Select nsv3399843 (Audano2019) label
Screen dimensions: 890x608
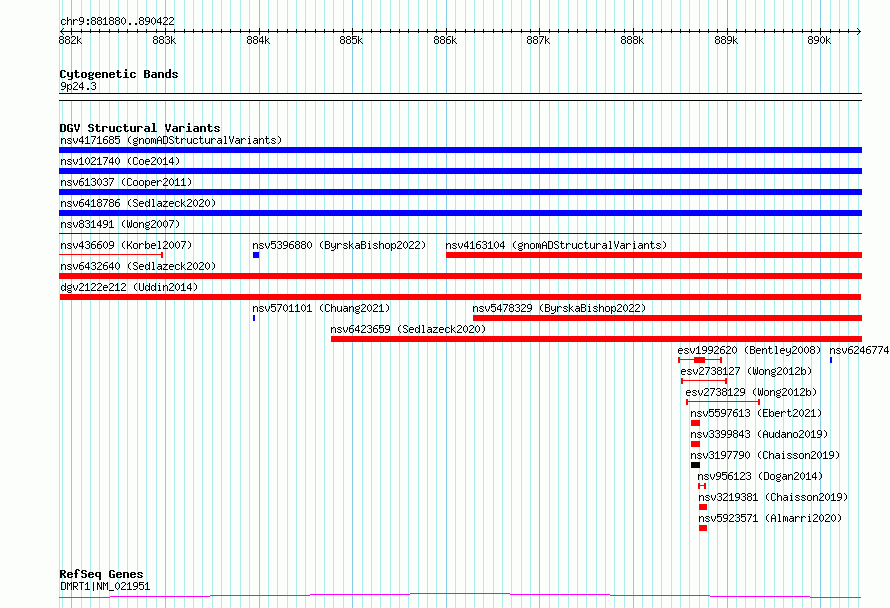pyautogui.click(x=759, y=434)
